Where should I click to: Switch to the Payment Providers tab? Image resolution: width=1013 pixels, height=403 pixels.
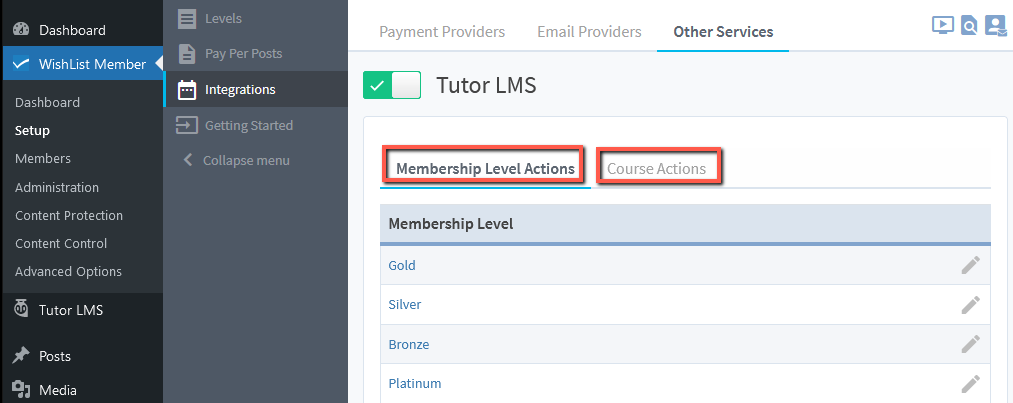pyautogui.click(x=441, y=32)
